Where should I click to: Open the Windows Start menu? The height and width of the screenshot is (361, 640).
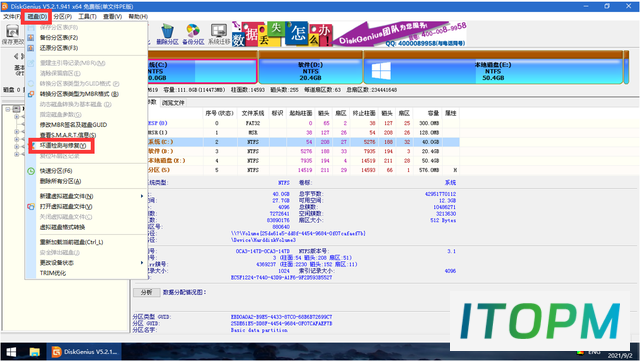(11, 352)
